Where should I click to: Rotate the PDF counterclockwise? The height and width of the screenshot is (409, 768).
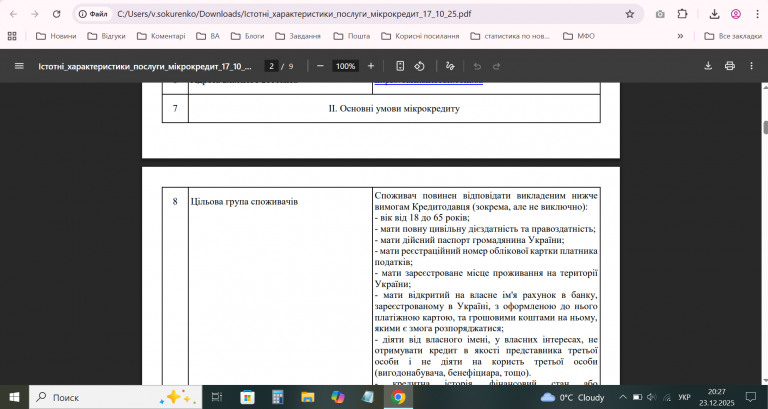(x=419, y=66)
